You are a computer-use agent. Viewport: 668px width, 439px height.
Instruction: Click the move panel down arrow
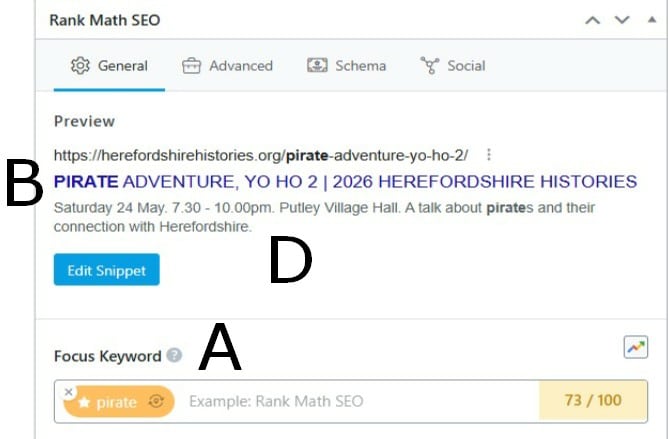click(621, 20)
